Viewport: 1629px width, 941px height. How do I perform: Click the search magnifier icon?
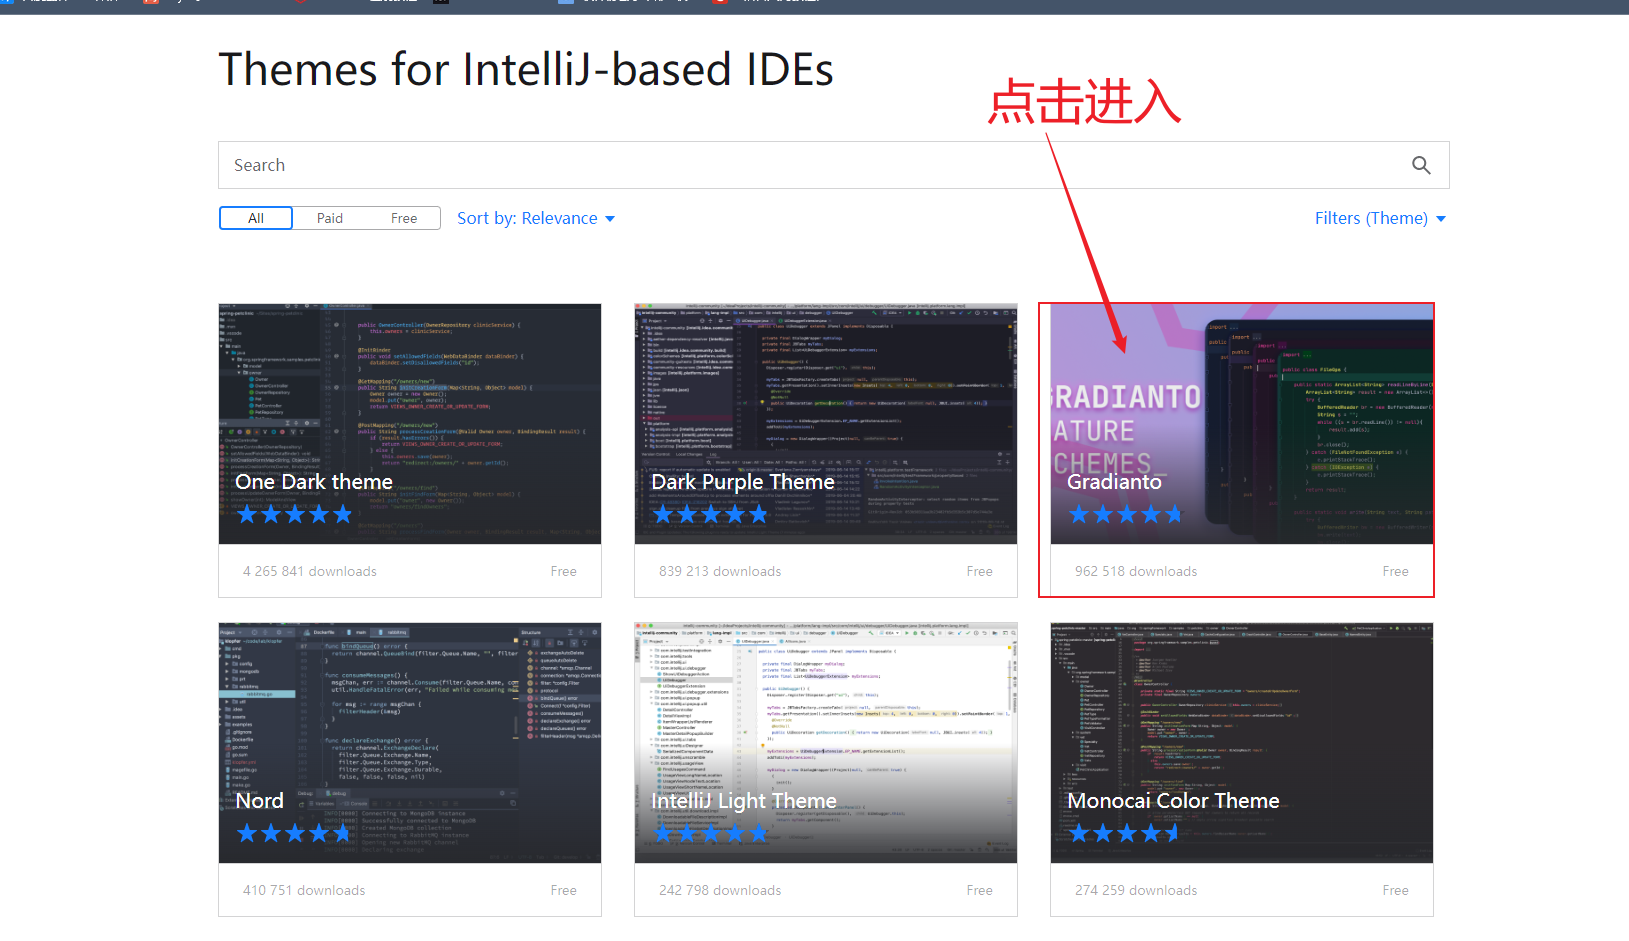[1421, 165]
